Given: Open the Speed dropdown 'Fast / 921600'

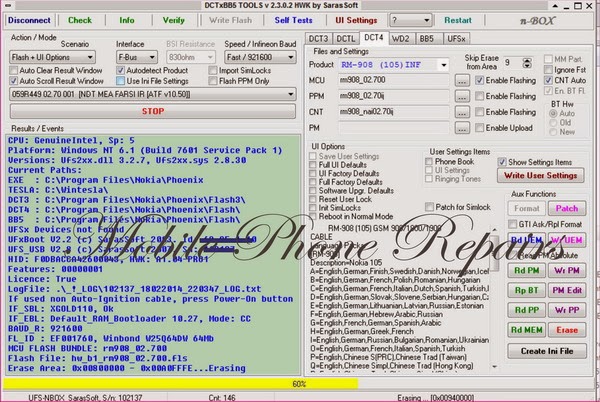Looking at the screenshot, I should coord(260,57).
